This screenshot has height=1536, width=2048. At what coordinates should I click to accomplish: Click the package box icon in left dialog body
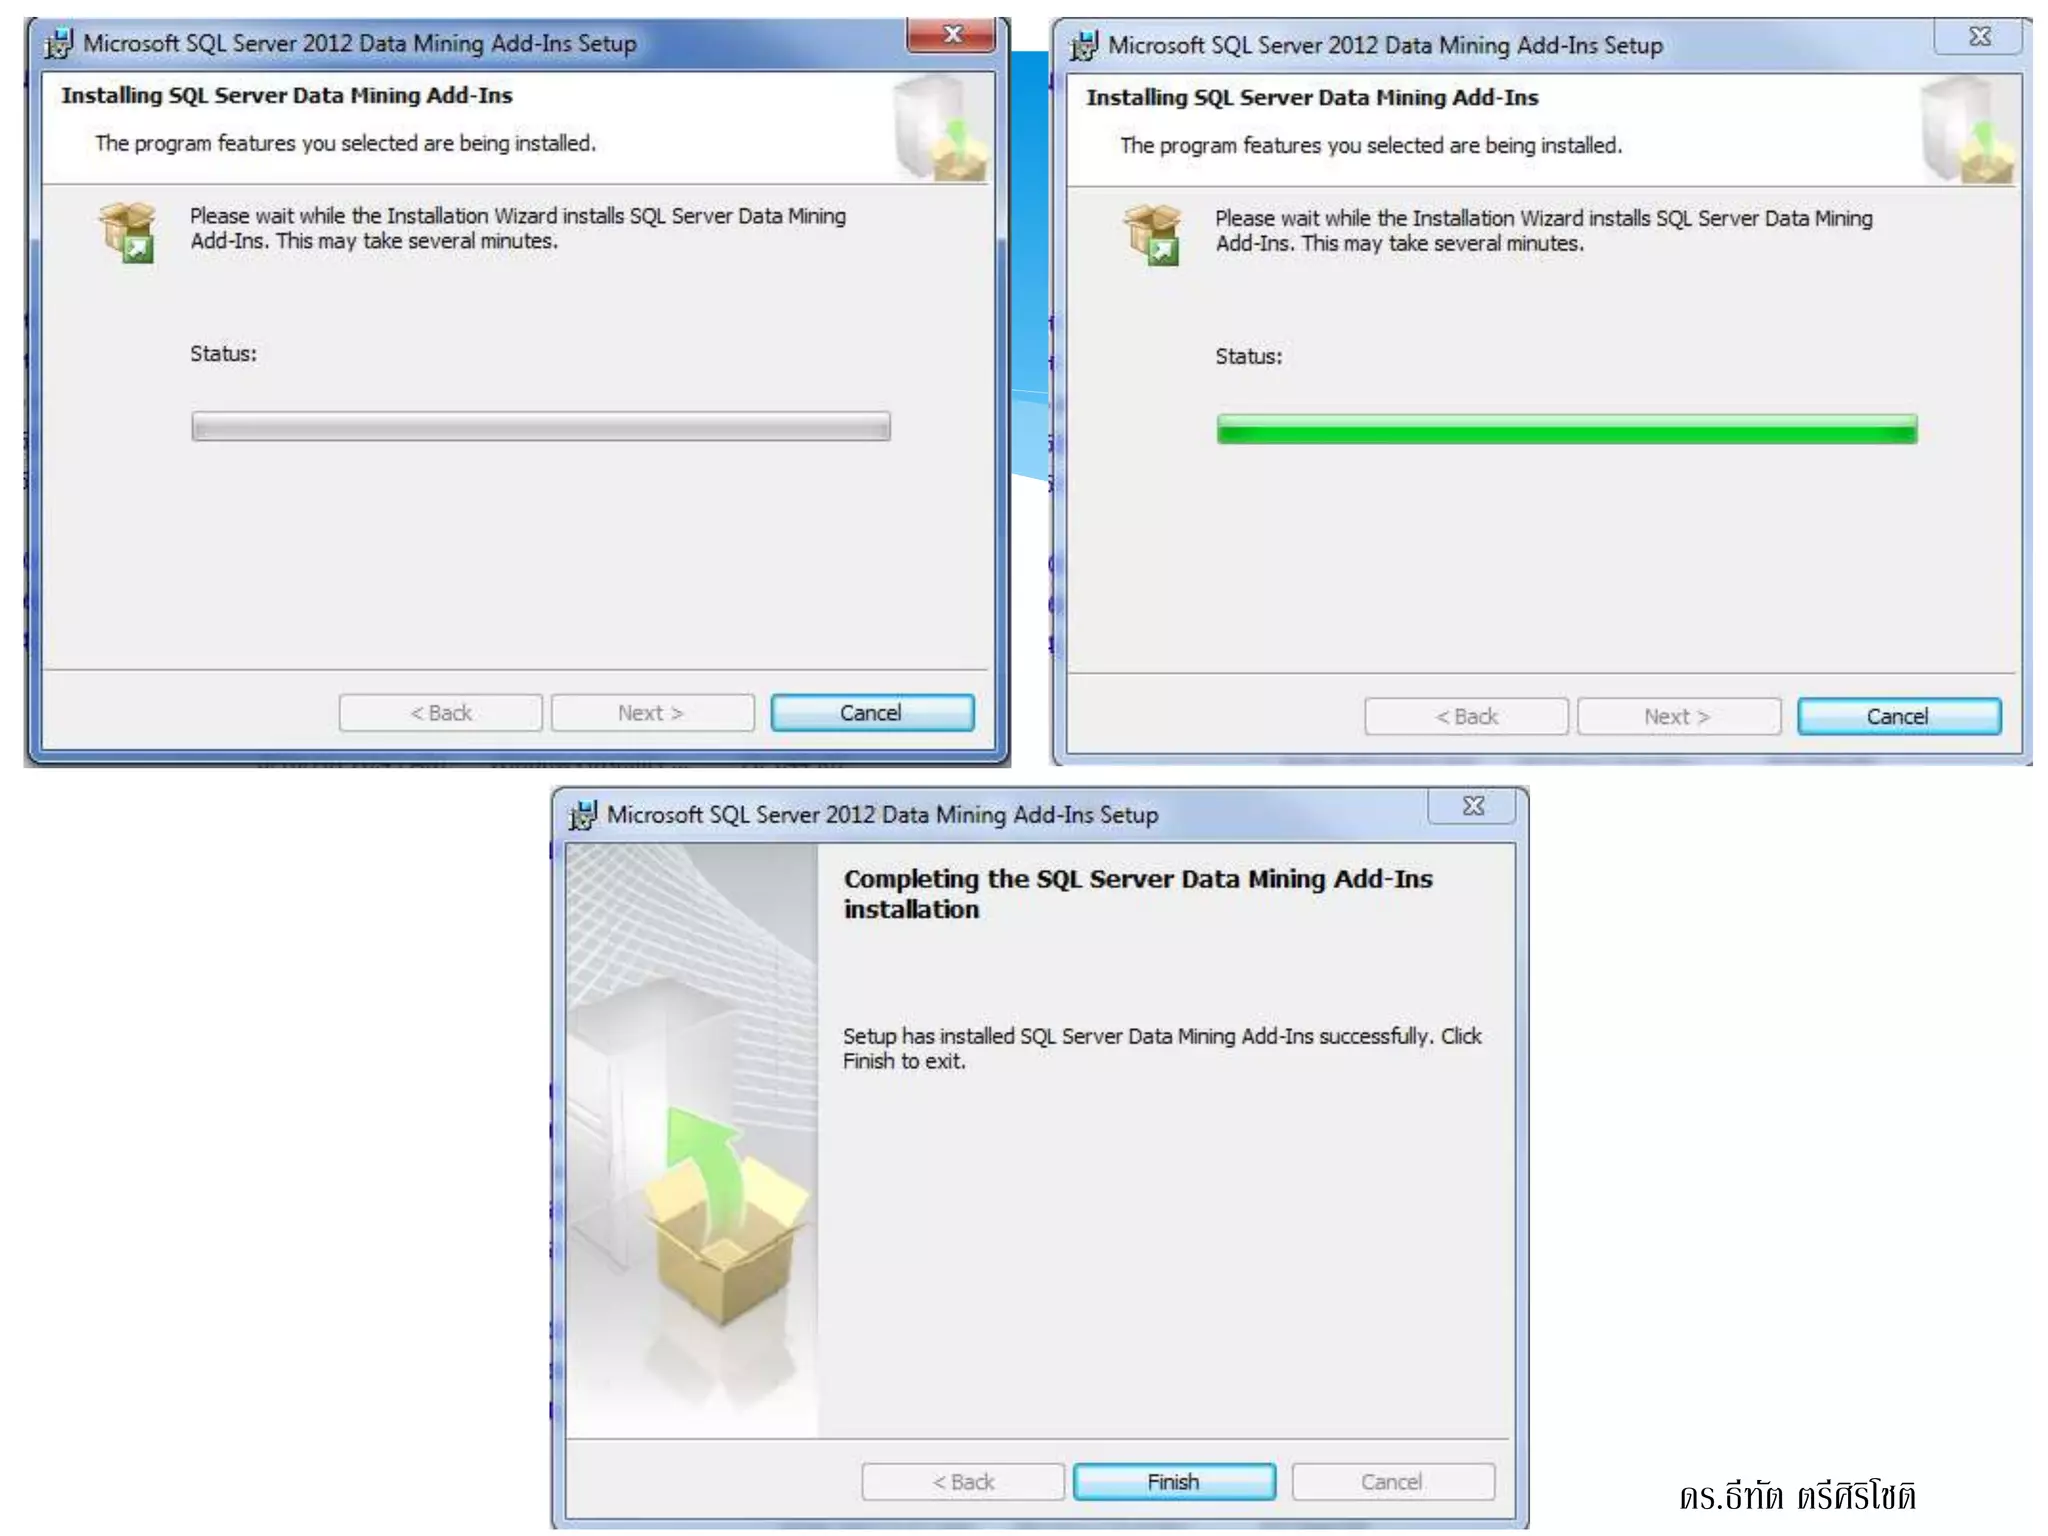[128, 231]
